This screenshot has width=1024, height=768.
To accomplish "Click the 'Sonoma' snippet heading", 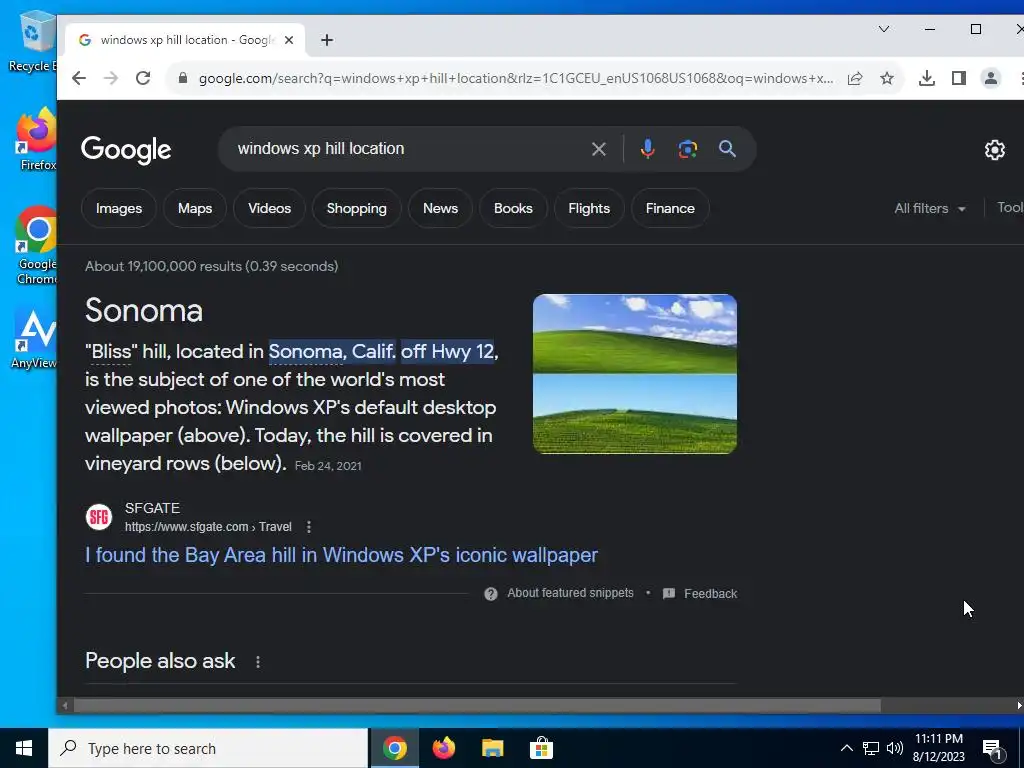I will coord(144,310).
